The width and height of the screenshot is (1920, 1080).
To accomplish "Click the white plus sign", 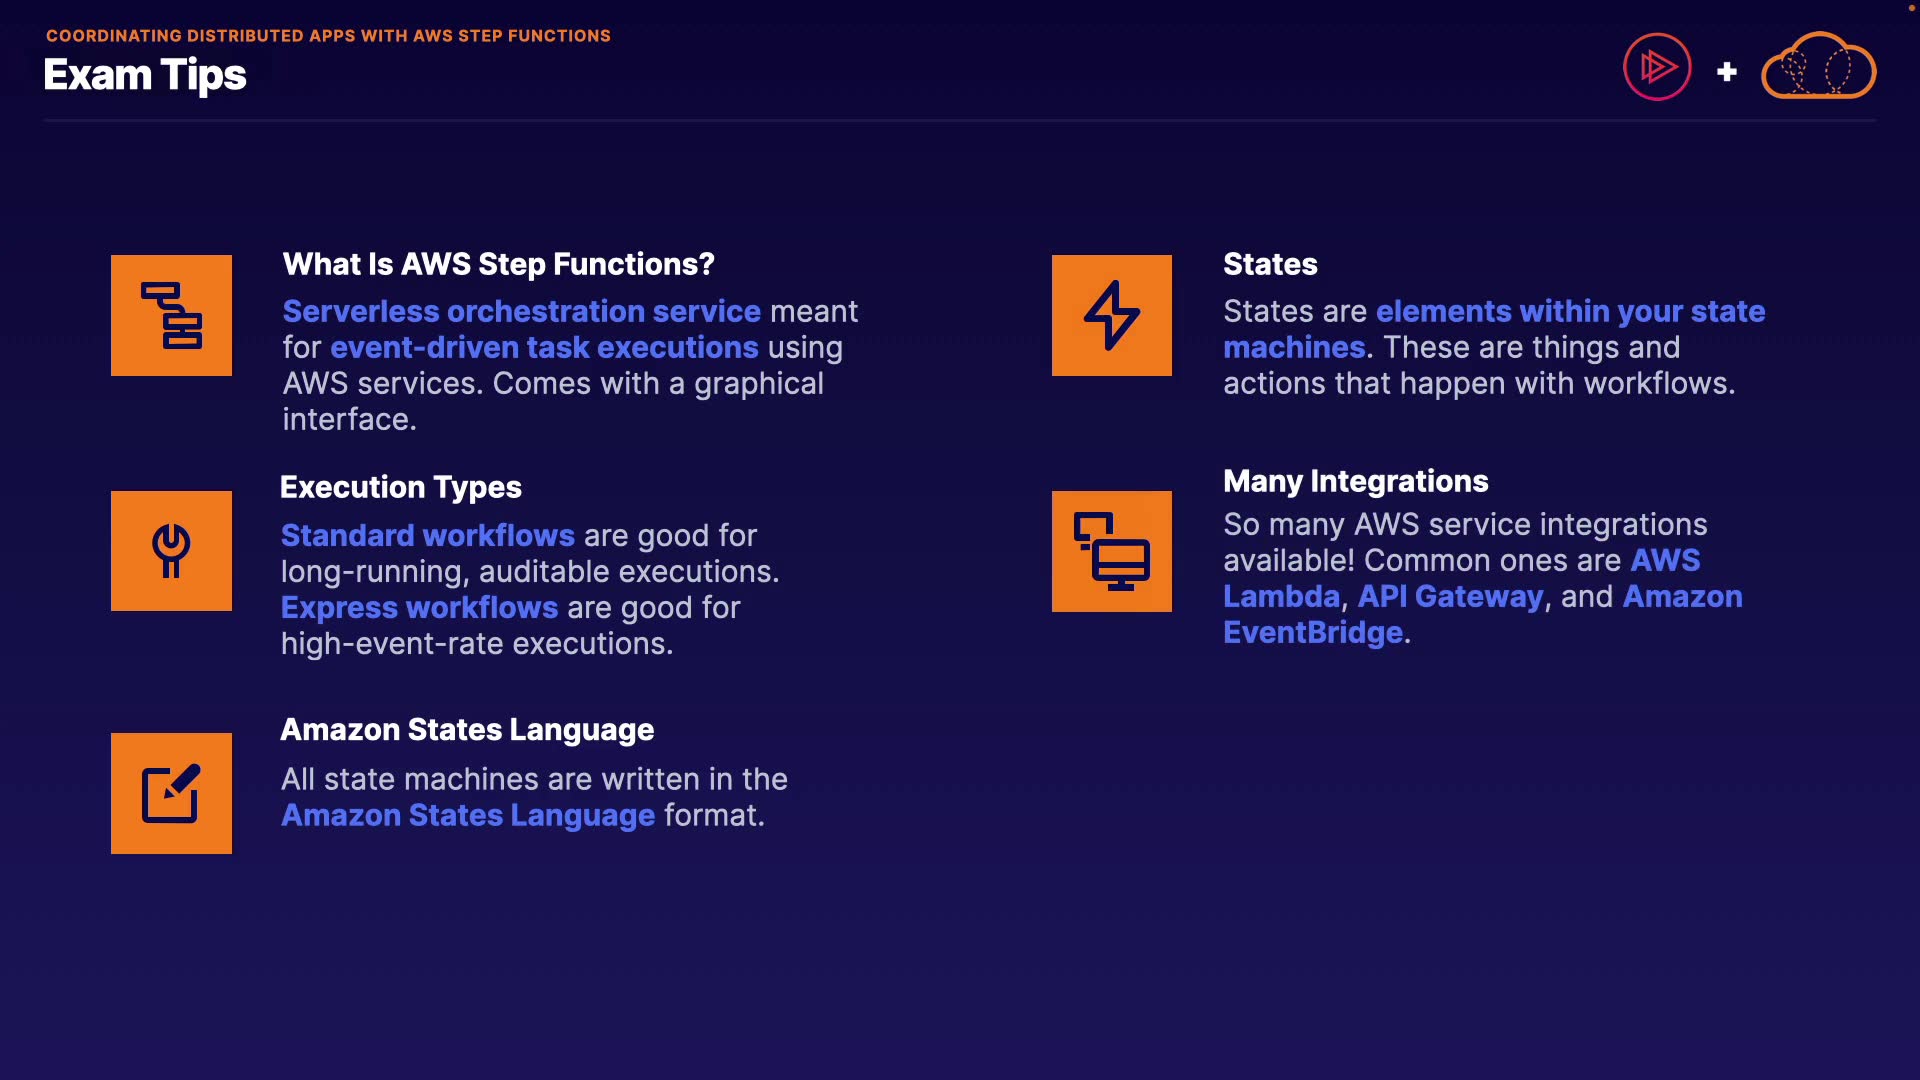I will (1726, 72).
